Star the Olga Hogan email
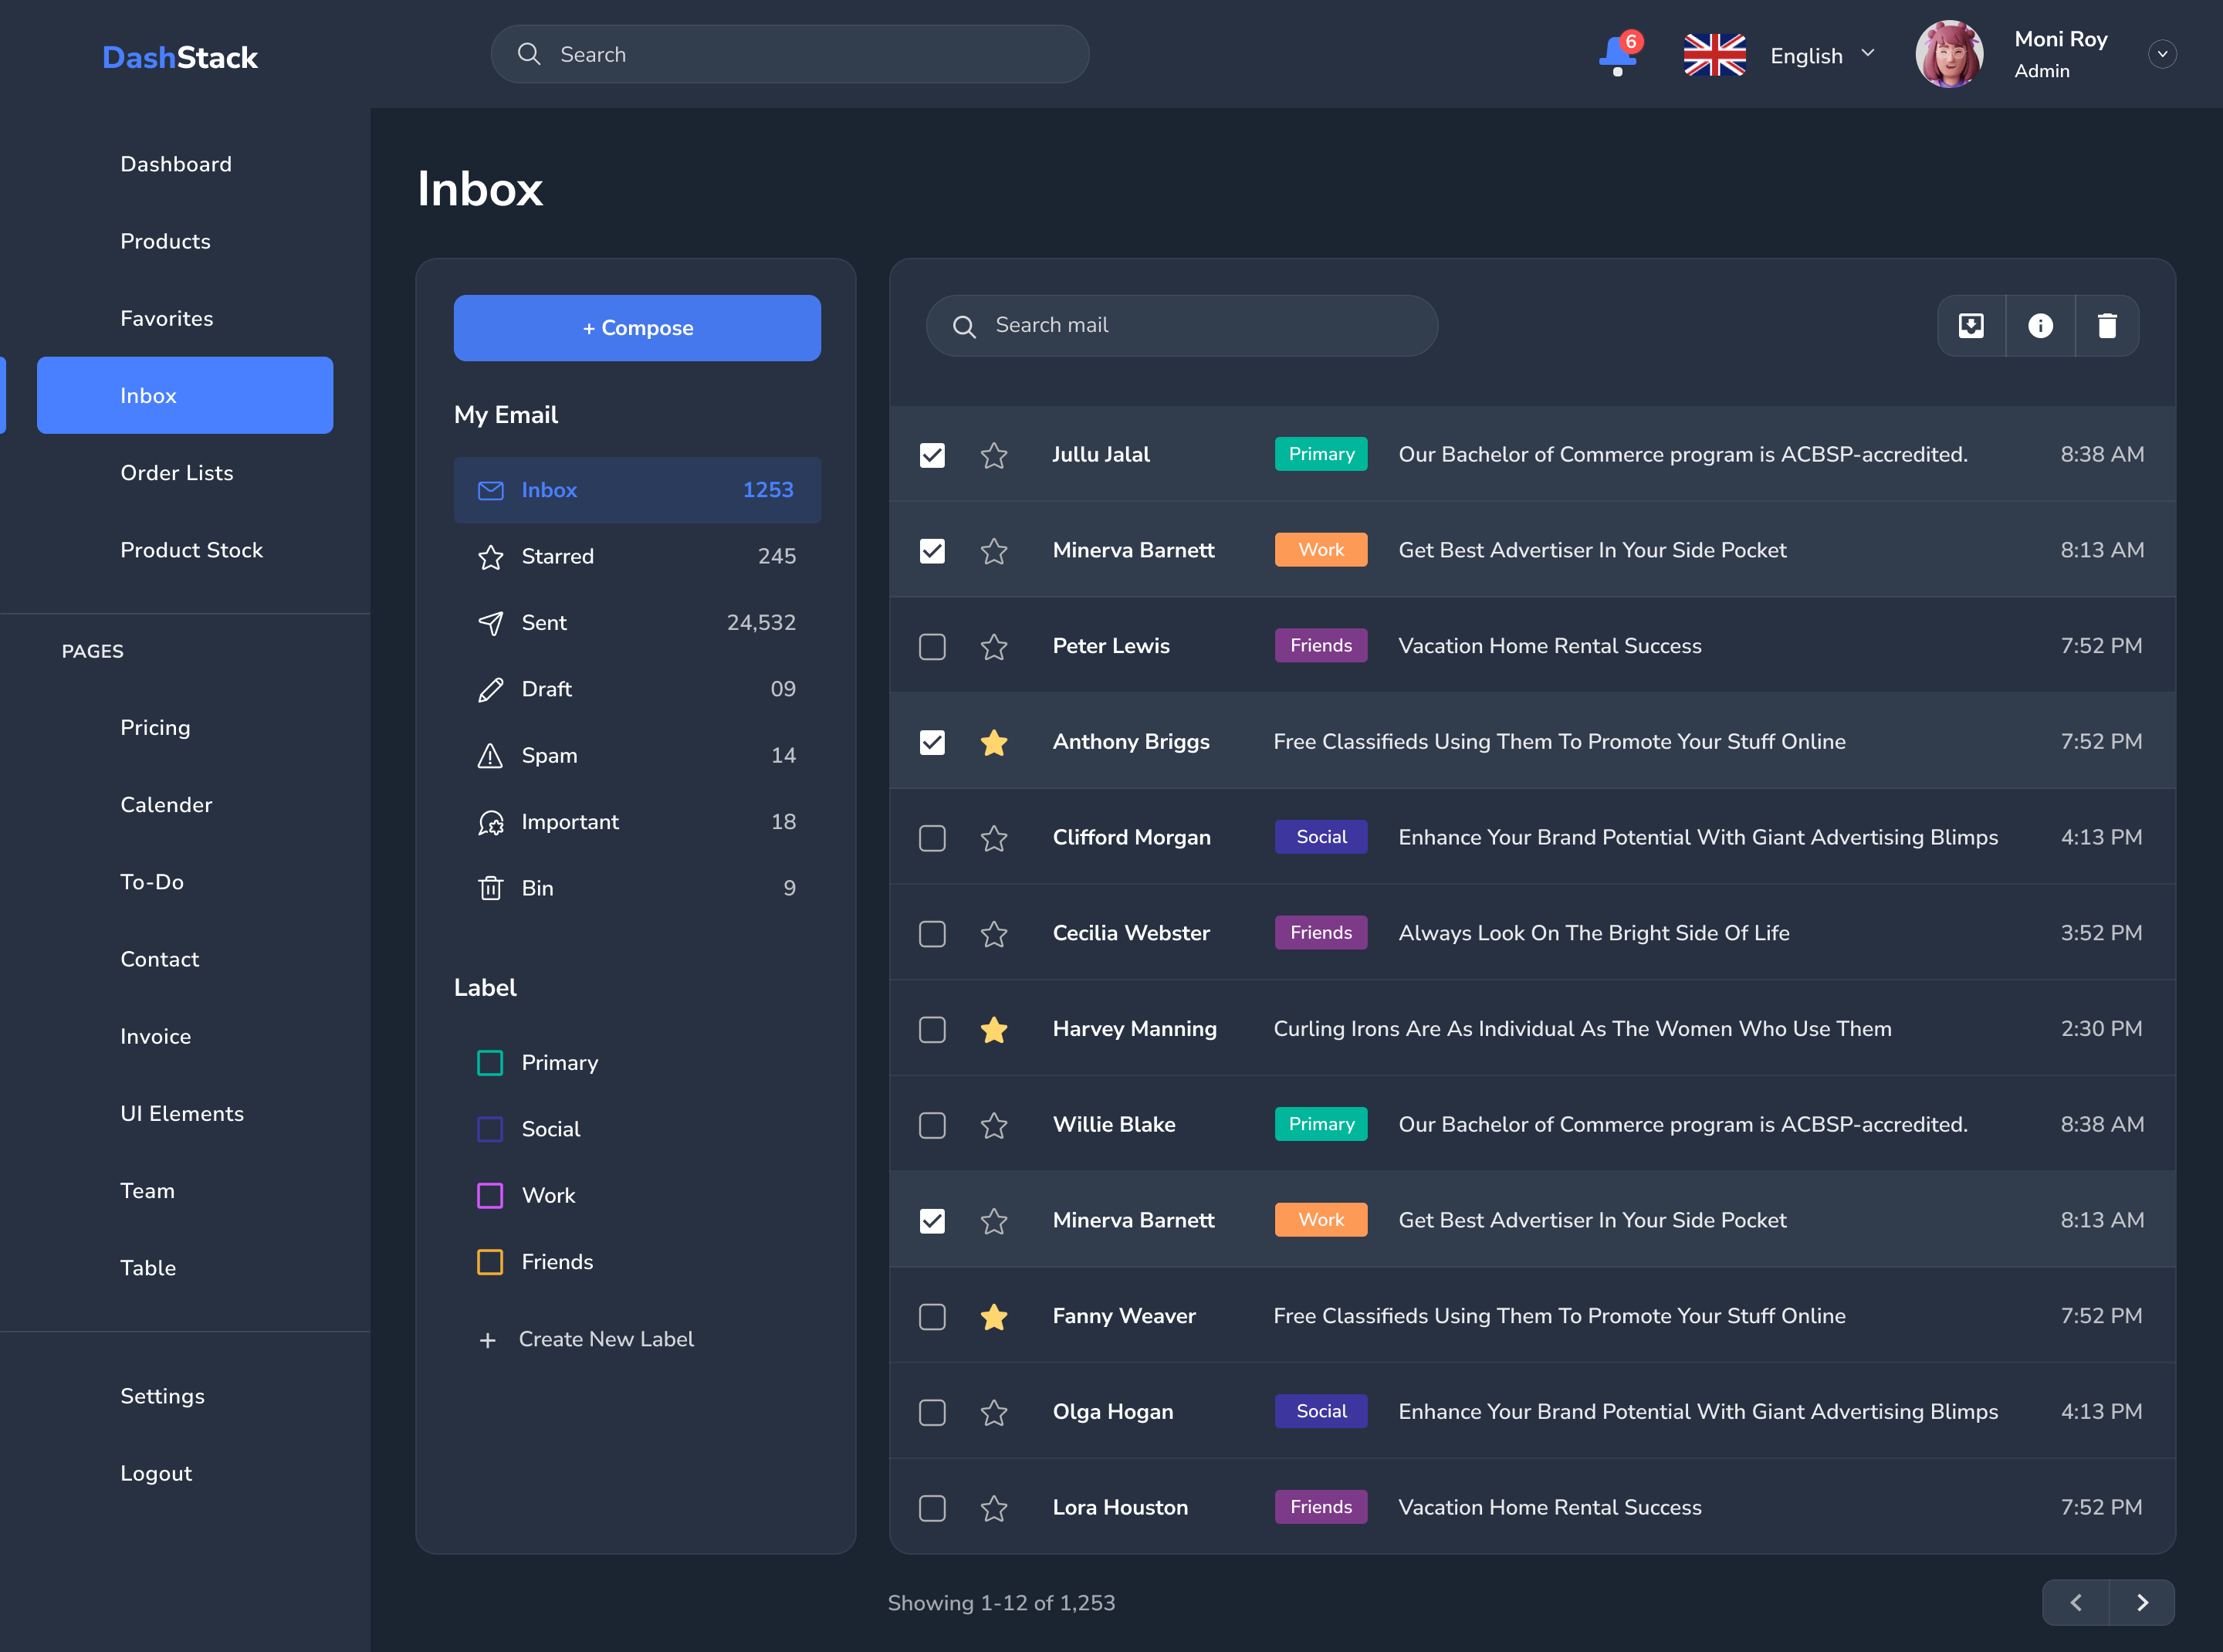Image resolution: width=2223 pixels, height=1652 pixels. [x=994, y=1412]
